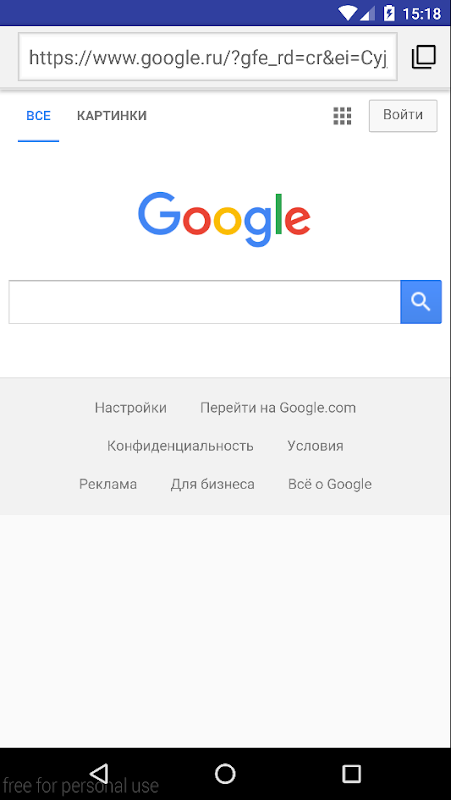Tap the Android recent apps square

(351, 773)
